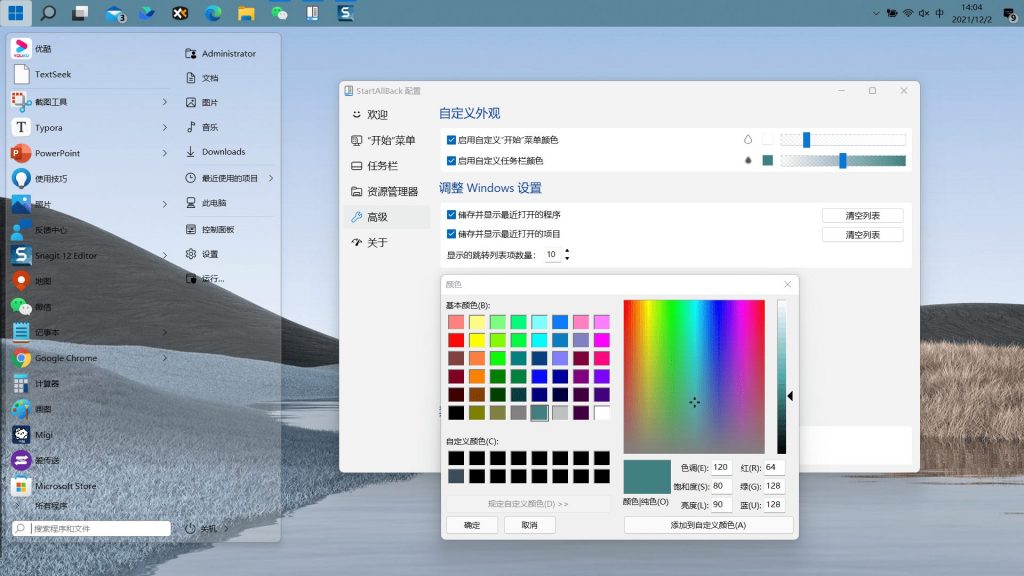Open Snagit 12 Editor in the start menu
The width and height of the screenshot is (1024, 576).
(65, 256)
